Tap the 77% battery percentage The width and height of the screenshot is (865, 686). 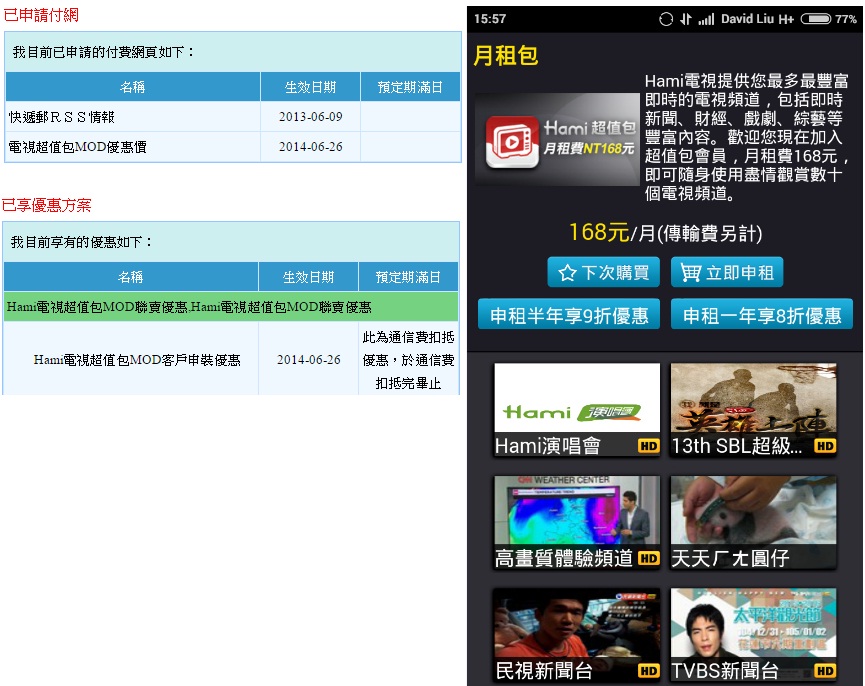[846, 19]
